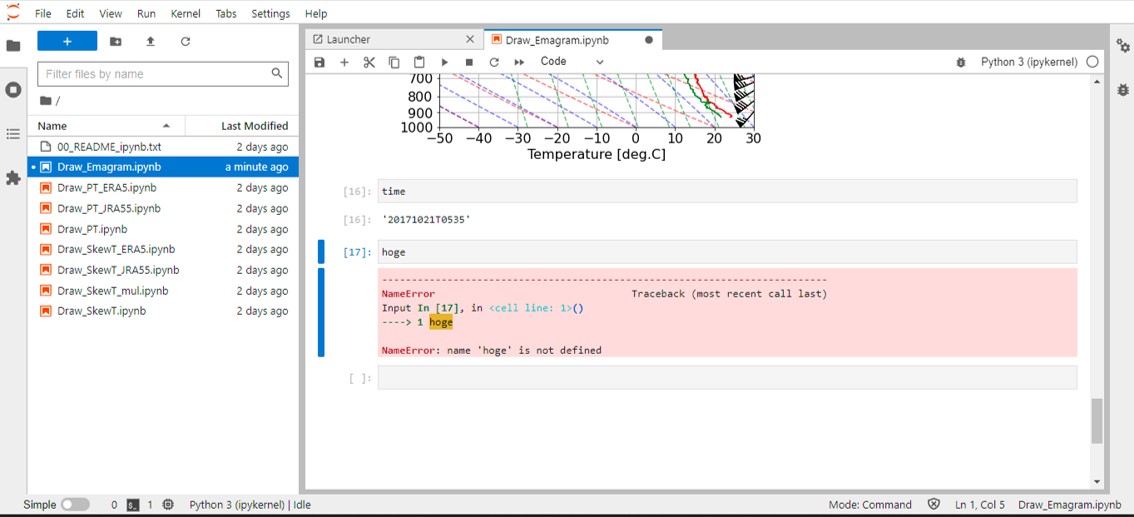The height and width of the screenshot is (517, 1134).
Task: Run the selected cell and advance
Action: click(445, 63)
